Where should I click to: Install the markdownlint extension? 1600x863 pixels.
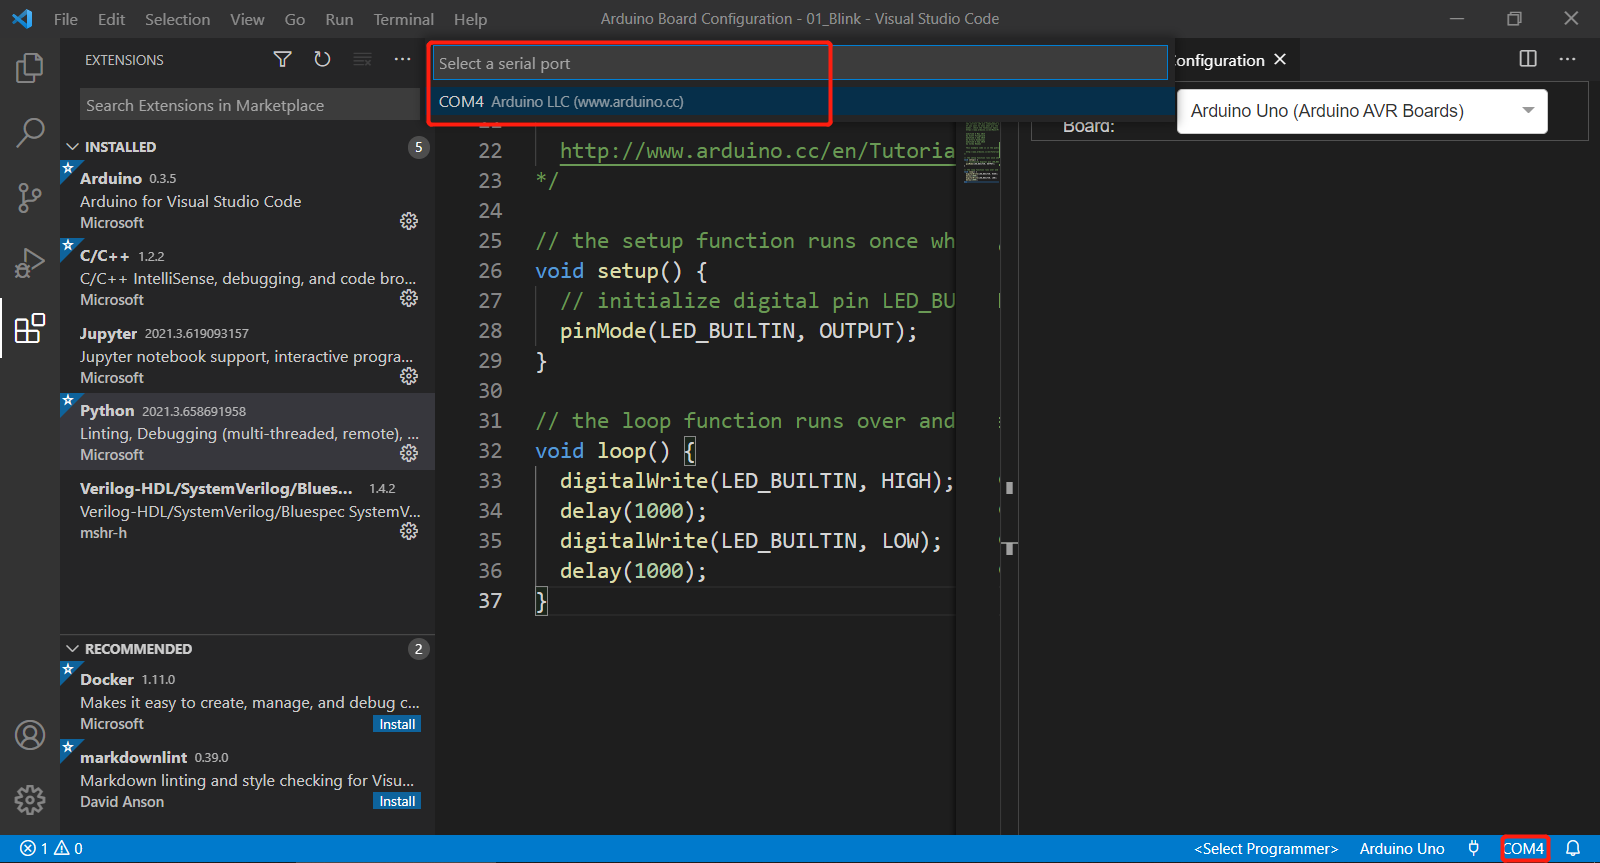397,801
